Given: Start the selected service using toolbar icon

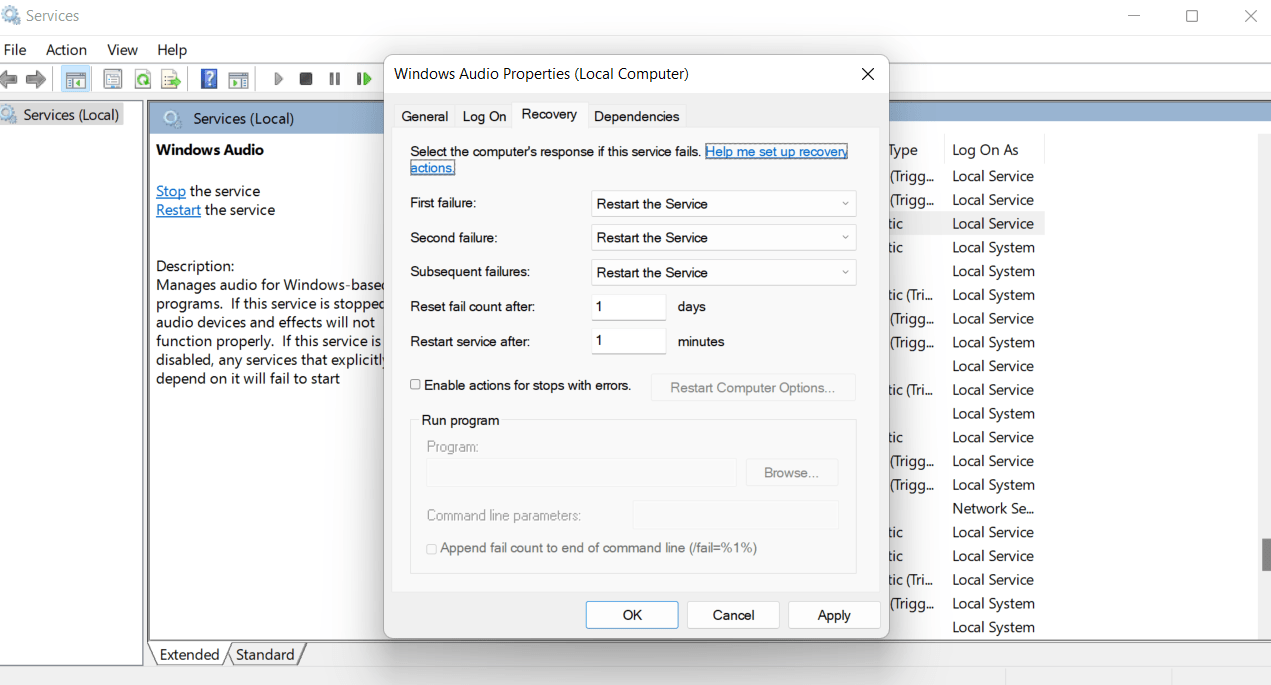Looking at the screenshot, I should [277, 78].
